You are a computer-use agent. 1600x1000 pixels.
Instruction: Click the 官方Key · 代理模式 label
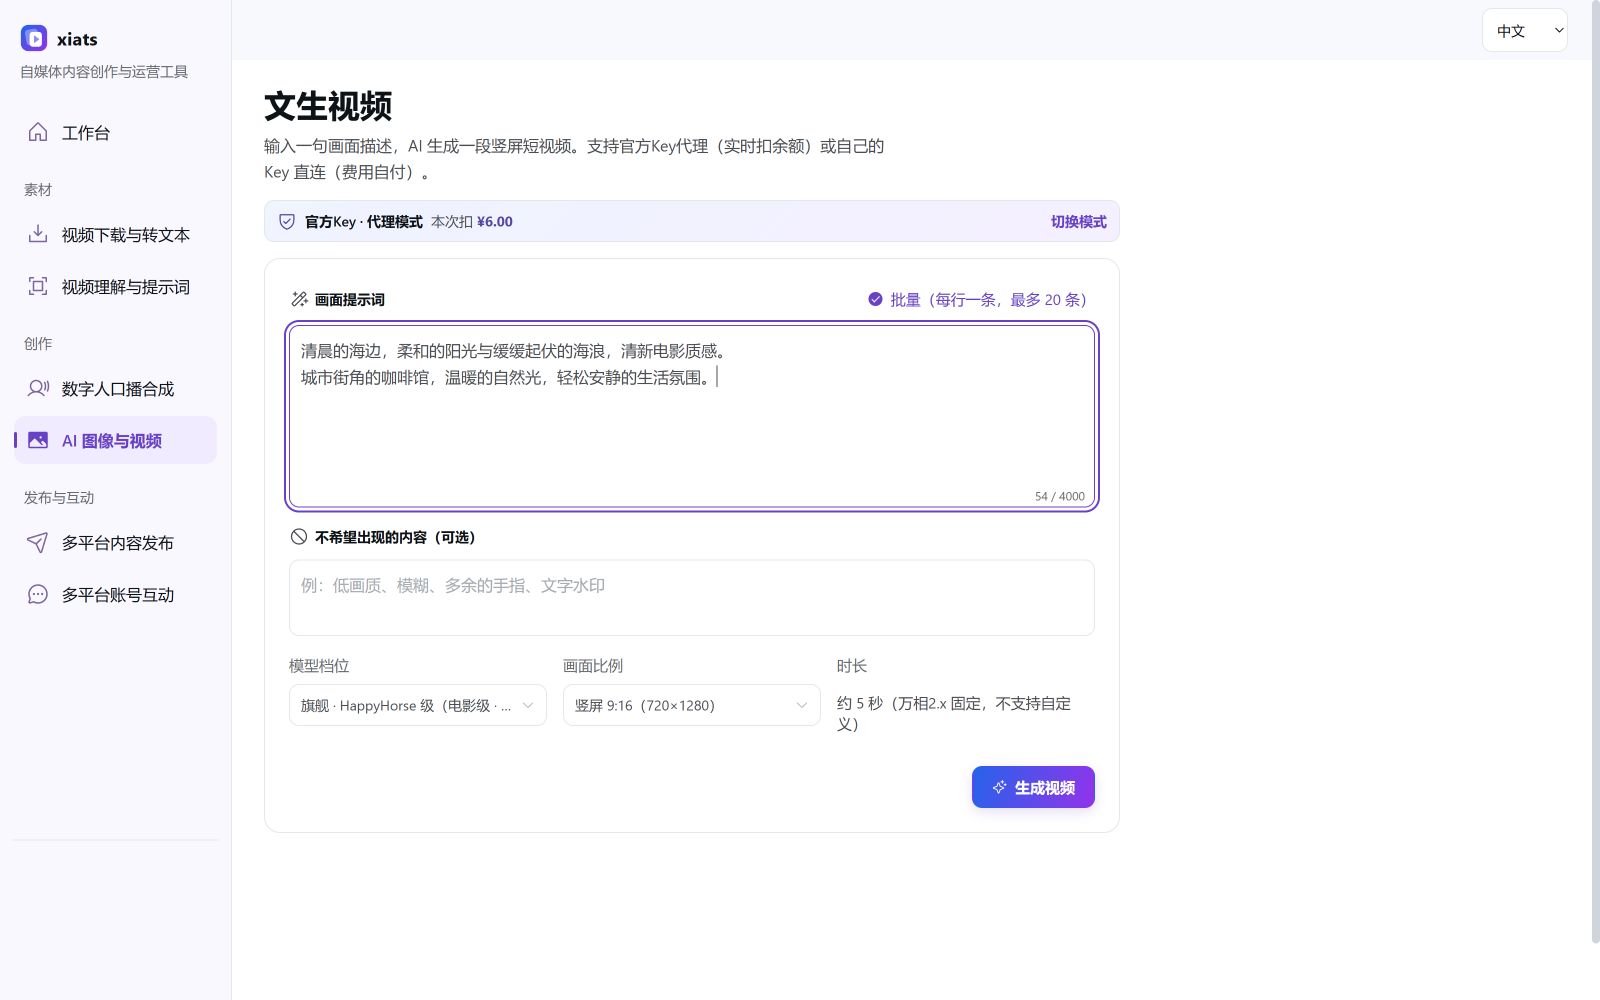(x=364, y=222)
